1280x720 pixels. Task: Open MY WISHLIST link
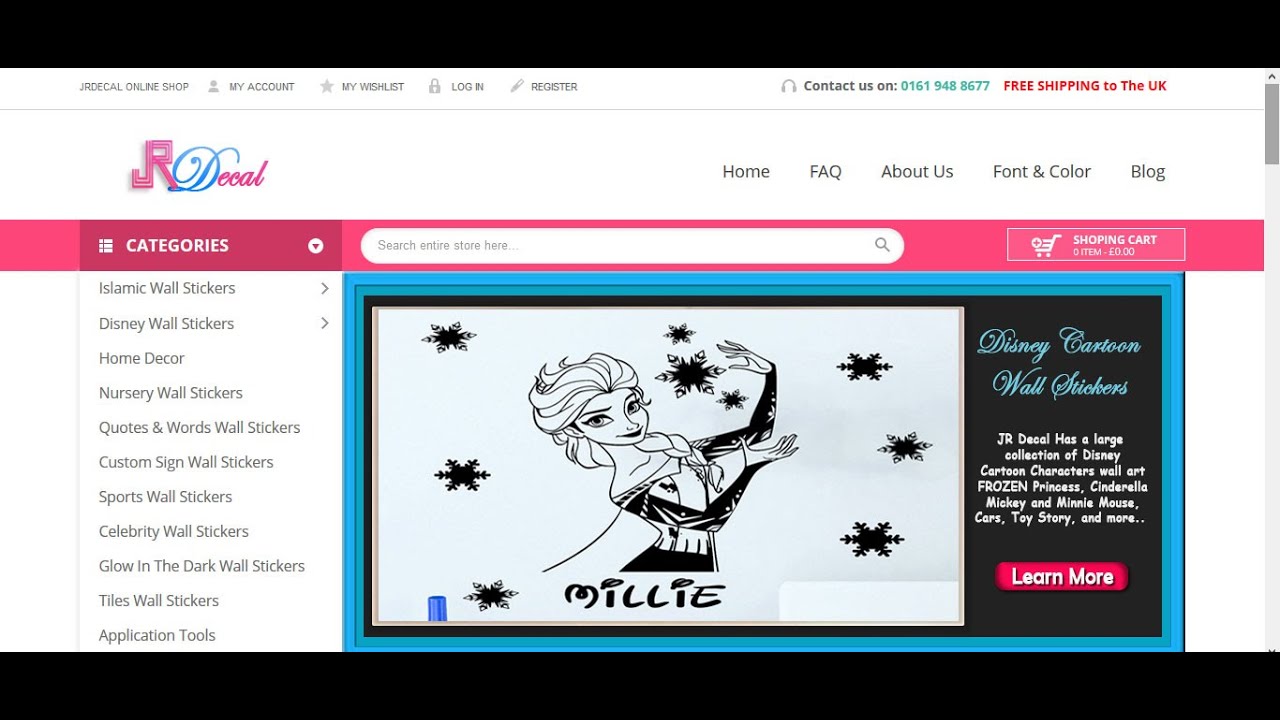click(x=373, y=87)
